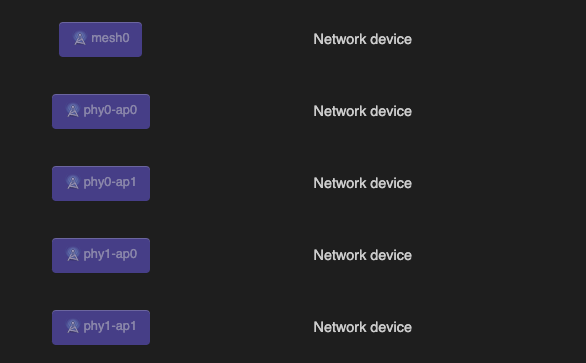Choose the phy1-ap0 device badge
Viewport: 586px width, 363px height.
coord(101,255)
